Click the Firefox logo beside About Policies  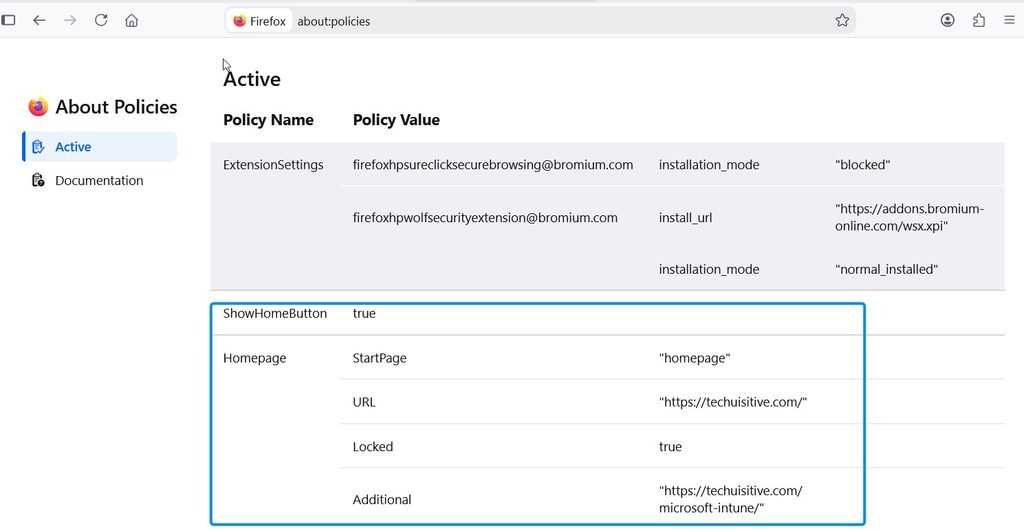click(39, 106)
